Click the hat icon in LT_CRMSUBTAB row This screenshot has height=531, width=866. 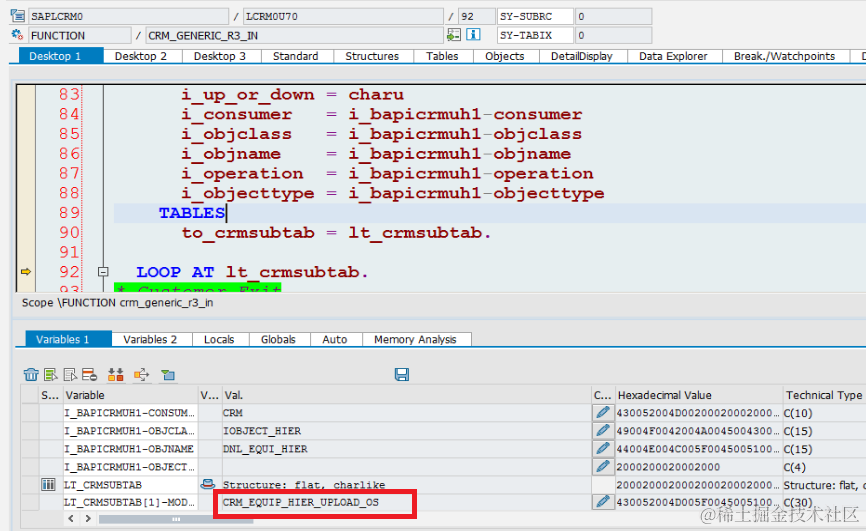click(x=208, y=485)
